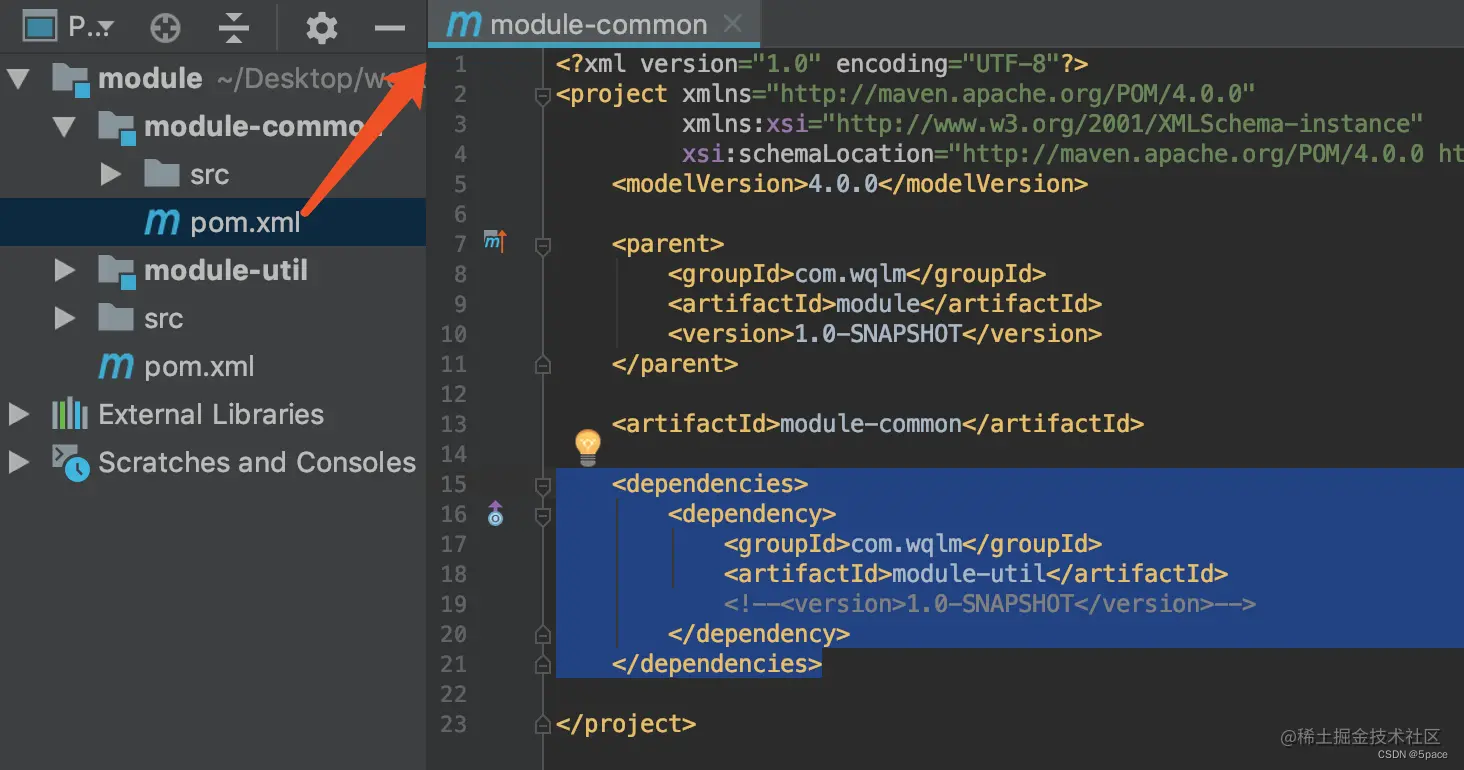Expand External Libraries node
The image size is (1464, 770).
18,414
